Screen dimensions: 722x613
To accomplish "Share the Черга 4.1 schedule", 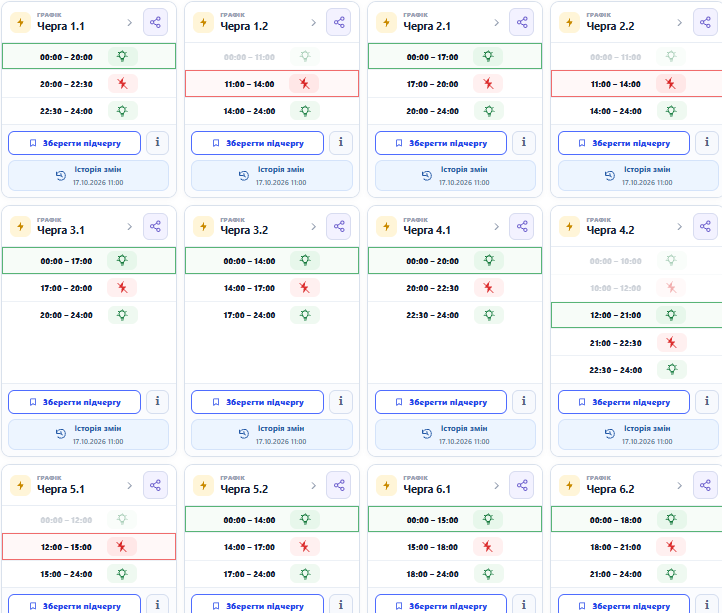I will 522,226.
